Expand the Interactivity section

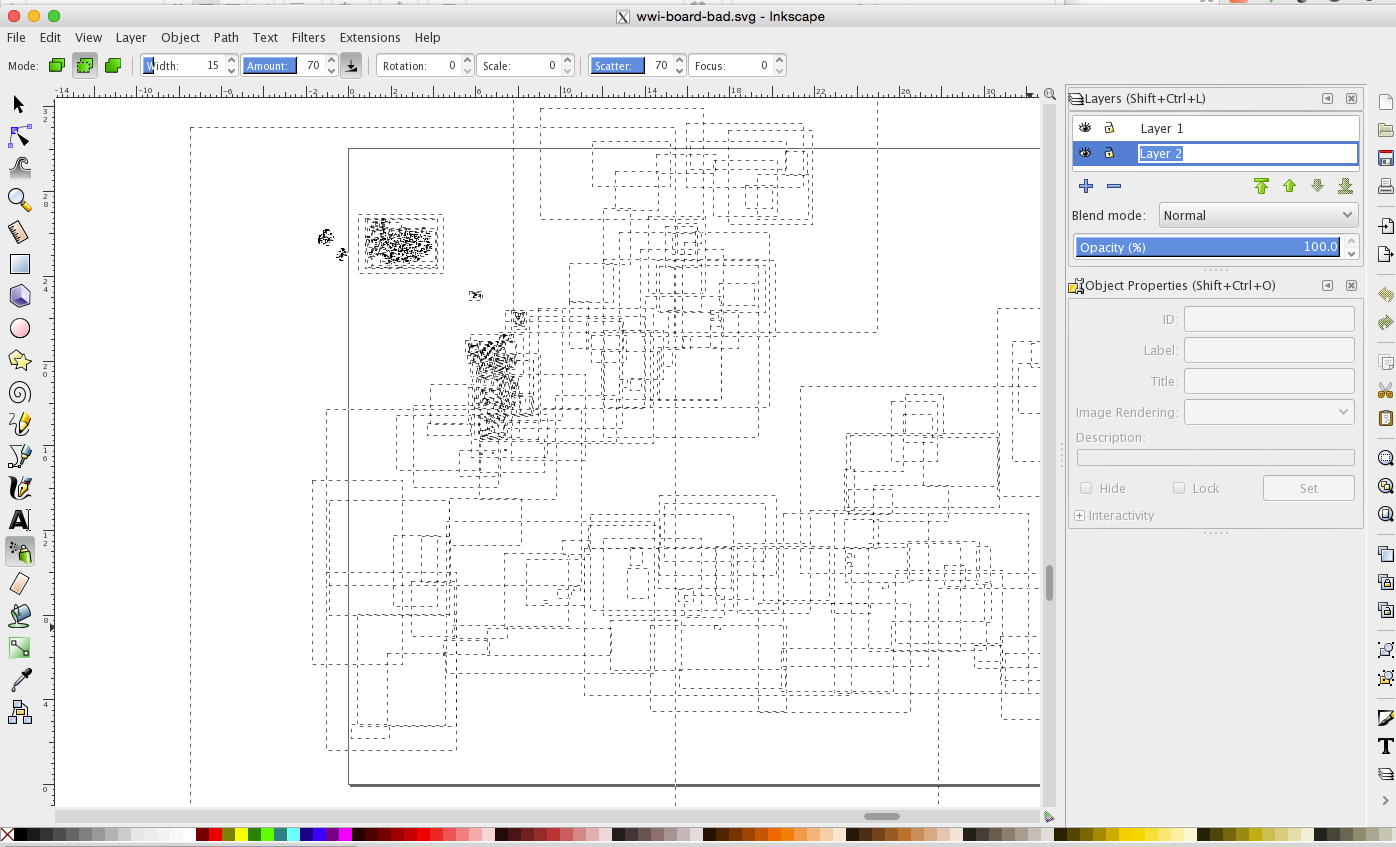[x=1080, y=515]
